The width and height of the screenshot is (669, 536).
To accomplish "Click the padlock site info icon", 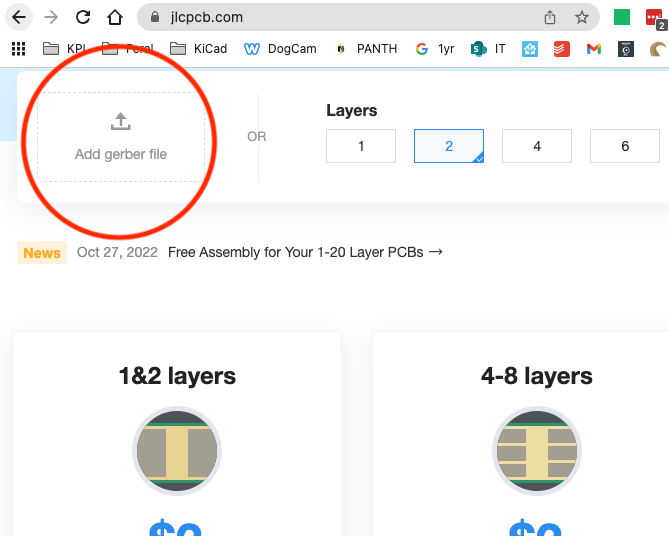I will pyautogui.click(x=155, y=17).
